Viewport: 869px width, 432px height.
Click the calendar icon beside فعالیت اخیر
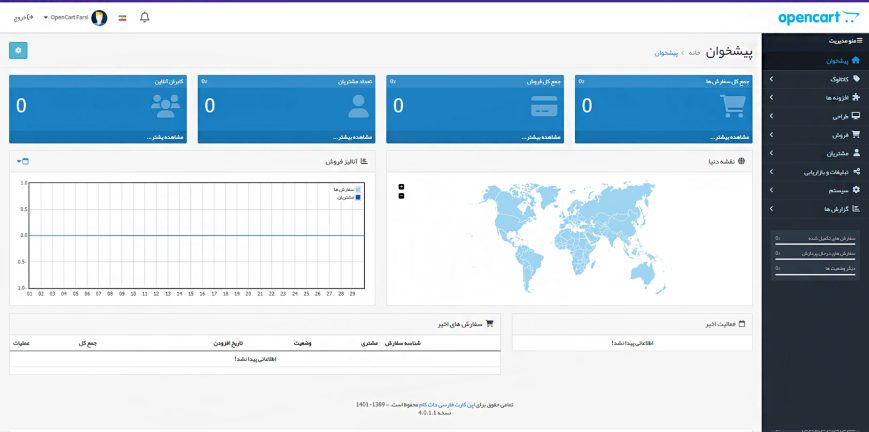742,324
